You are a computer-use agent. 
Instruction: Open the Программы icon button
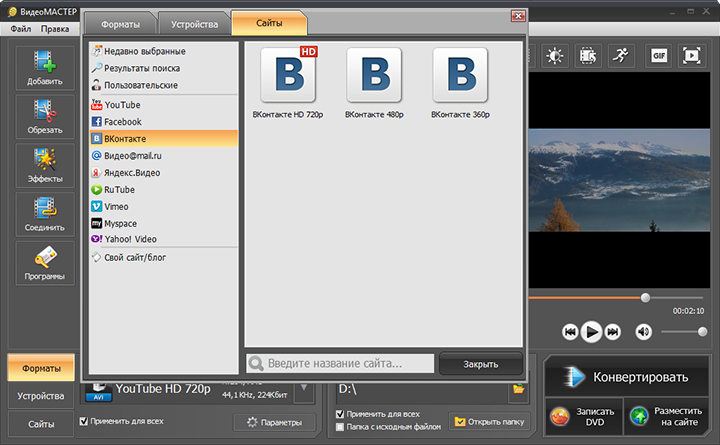[45, 263]
